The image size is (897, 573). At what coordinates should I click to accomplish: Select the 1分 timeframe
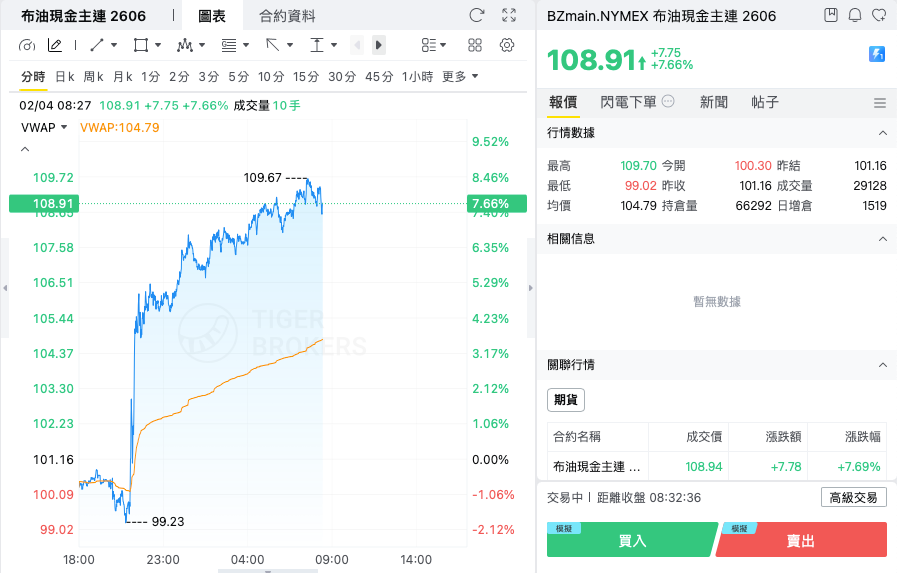click(150, 77)
